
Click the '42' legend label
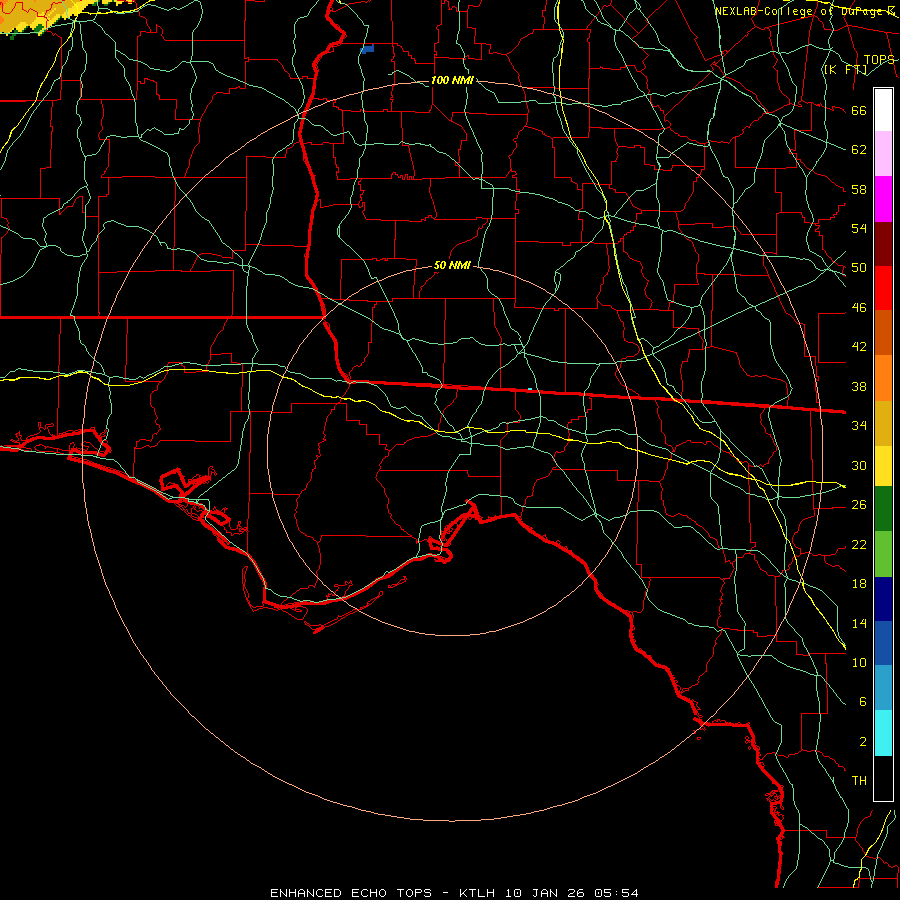[859, 346]
